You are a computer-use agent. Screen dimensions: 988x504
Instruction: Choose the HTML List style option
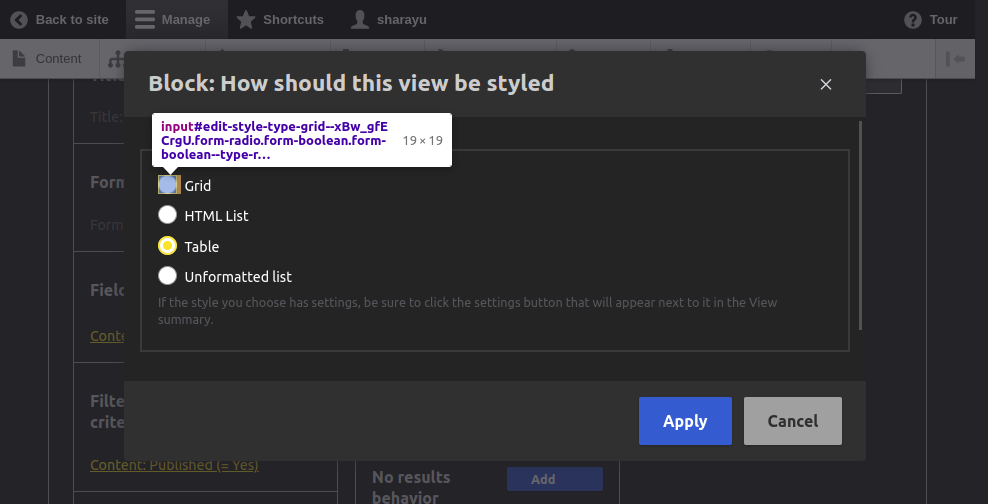pos(168,215)
